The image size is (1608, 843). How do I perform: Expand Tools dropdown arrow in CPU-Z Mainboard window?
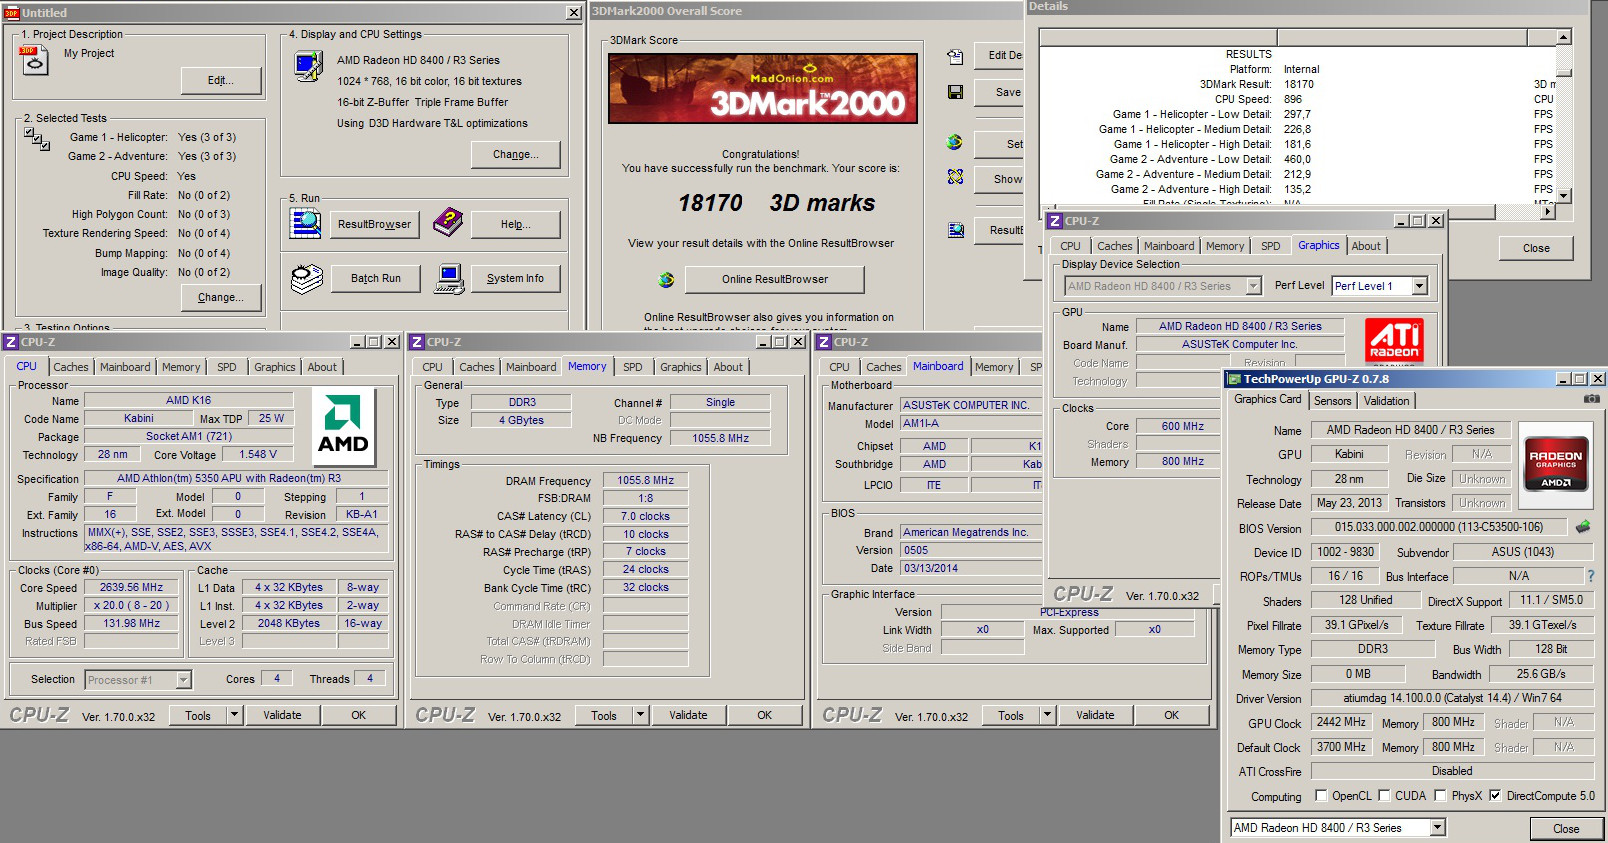tap(1047, 715)
